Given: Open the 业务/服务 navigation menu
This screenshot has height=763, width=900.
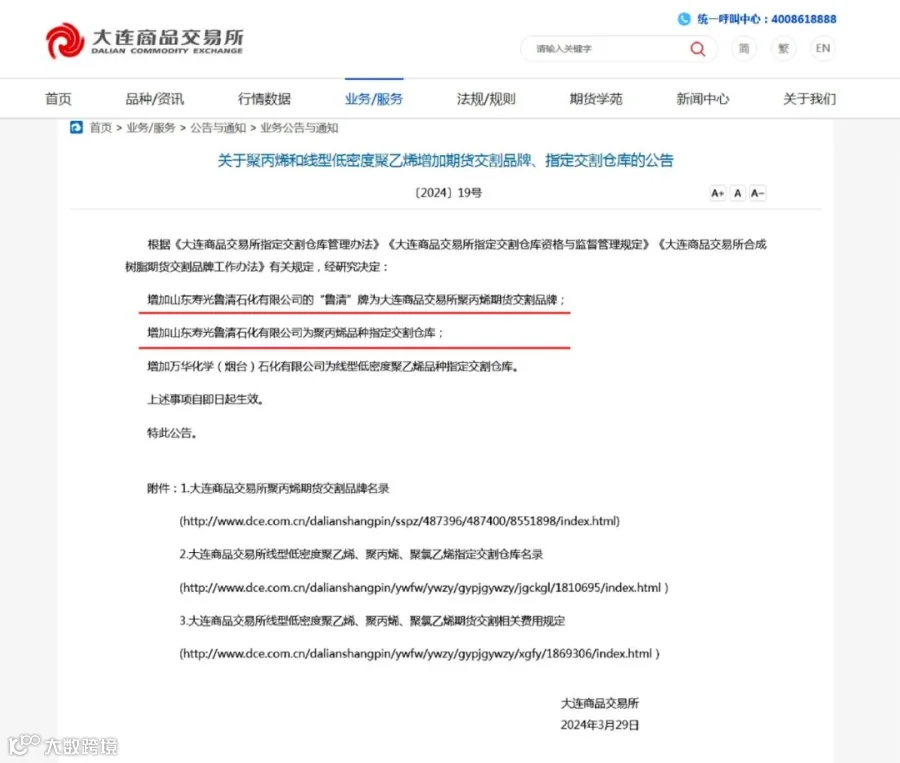Looking at the screenshot, I should point(374,99).
